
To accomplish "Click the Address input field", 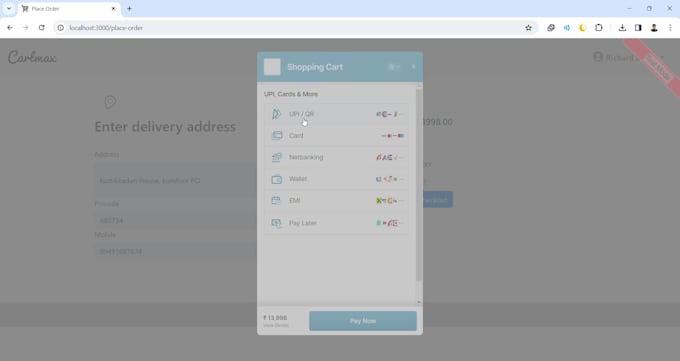I will [x=176, y=180].
